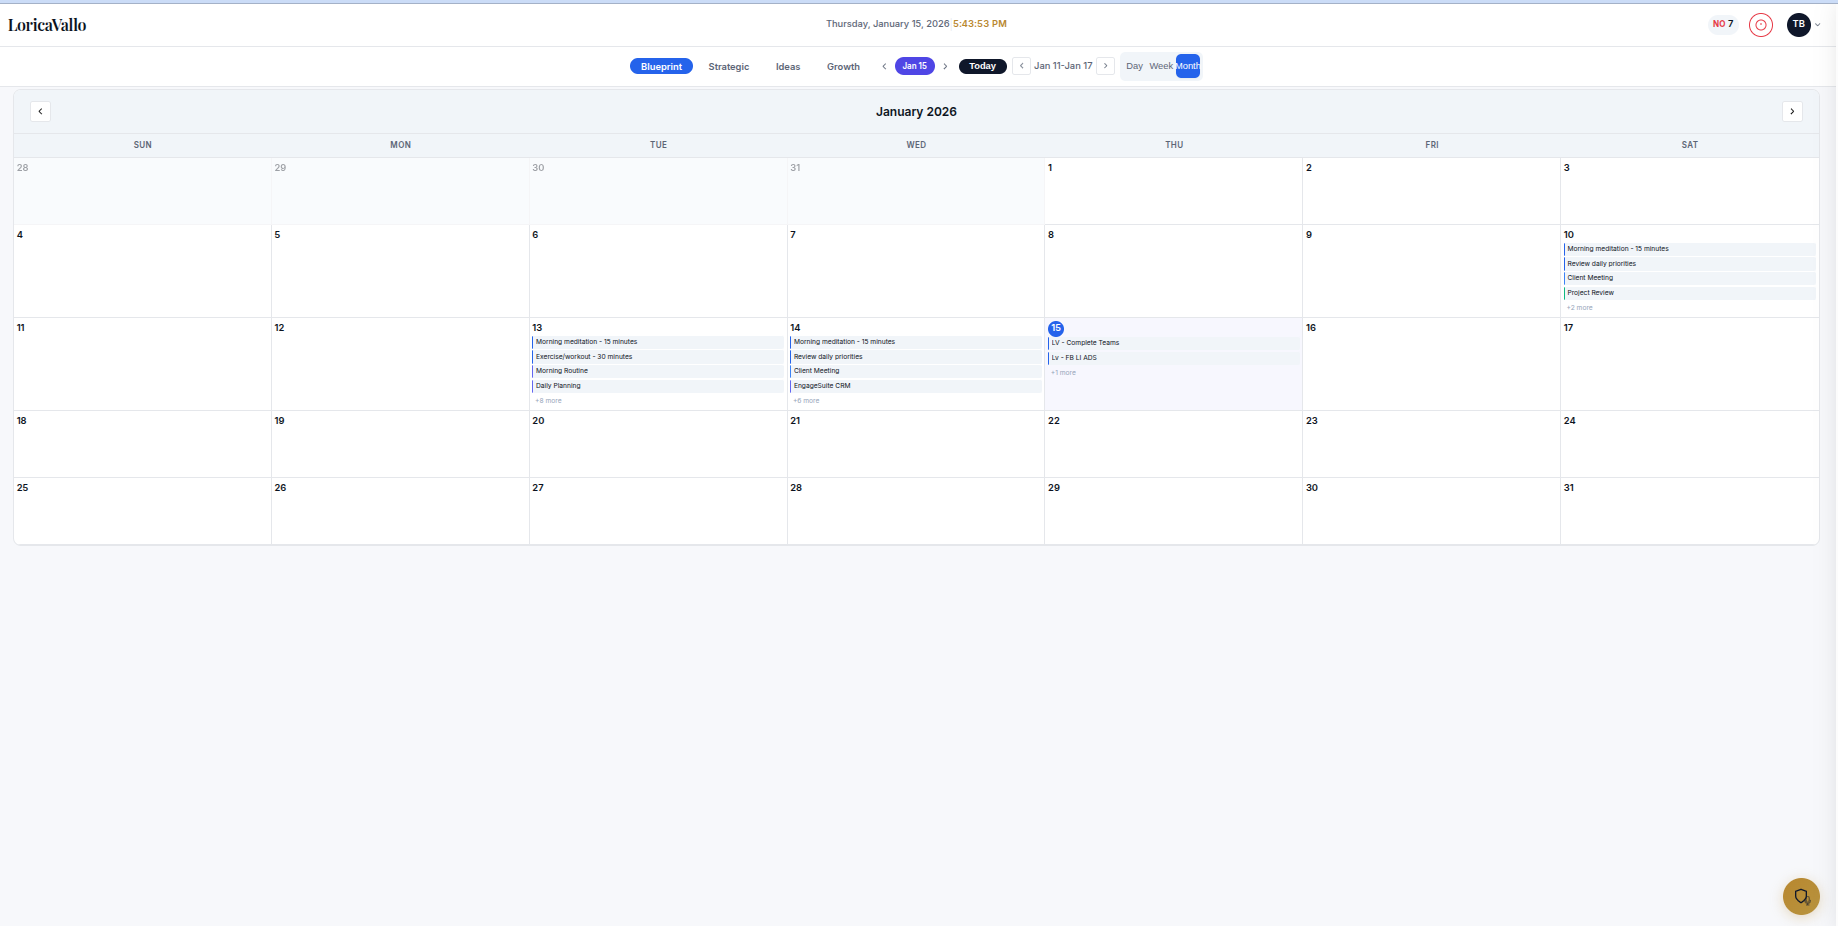Go to previous month using the calendar arrow
The height and width of the screenshot is (926, 1838).
click(40, 111)
